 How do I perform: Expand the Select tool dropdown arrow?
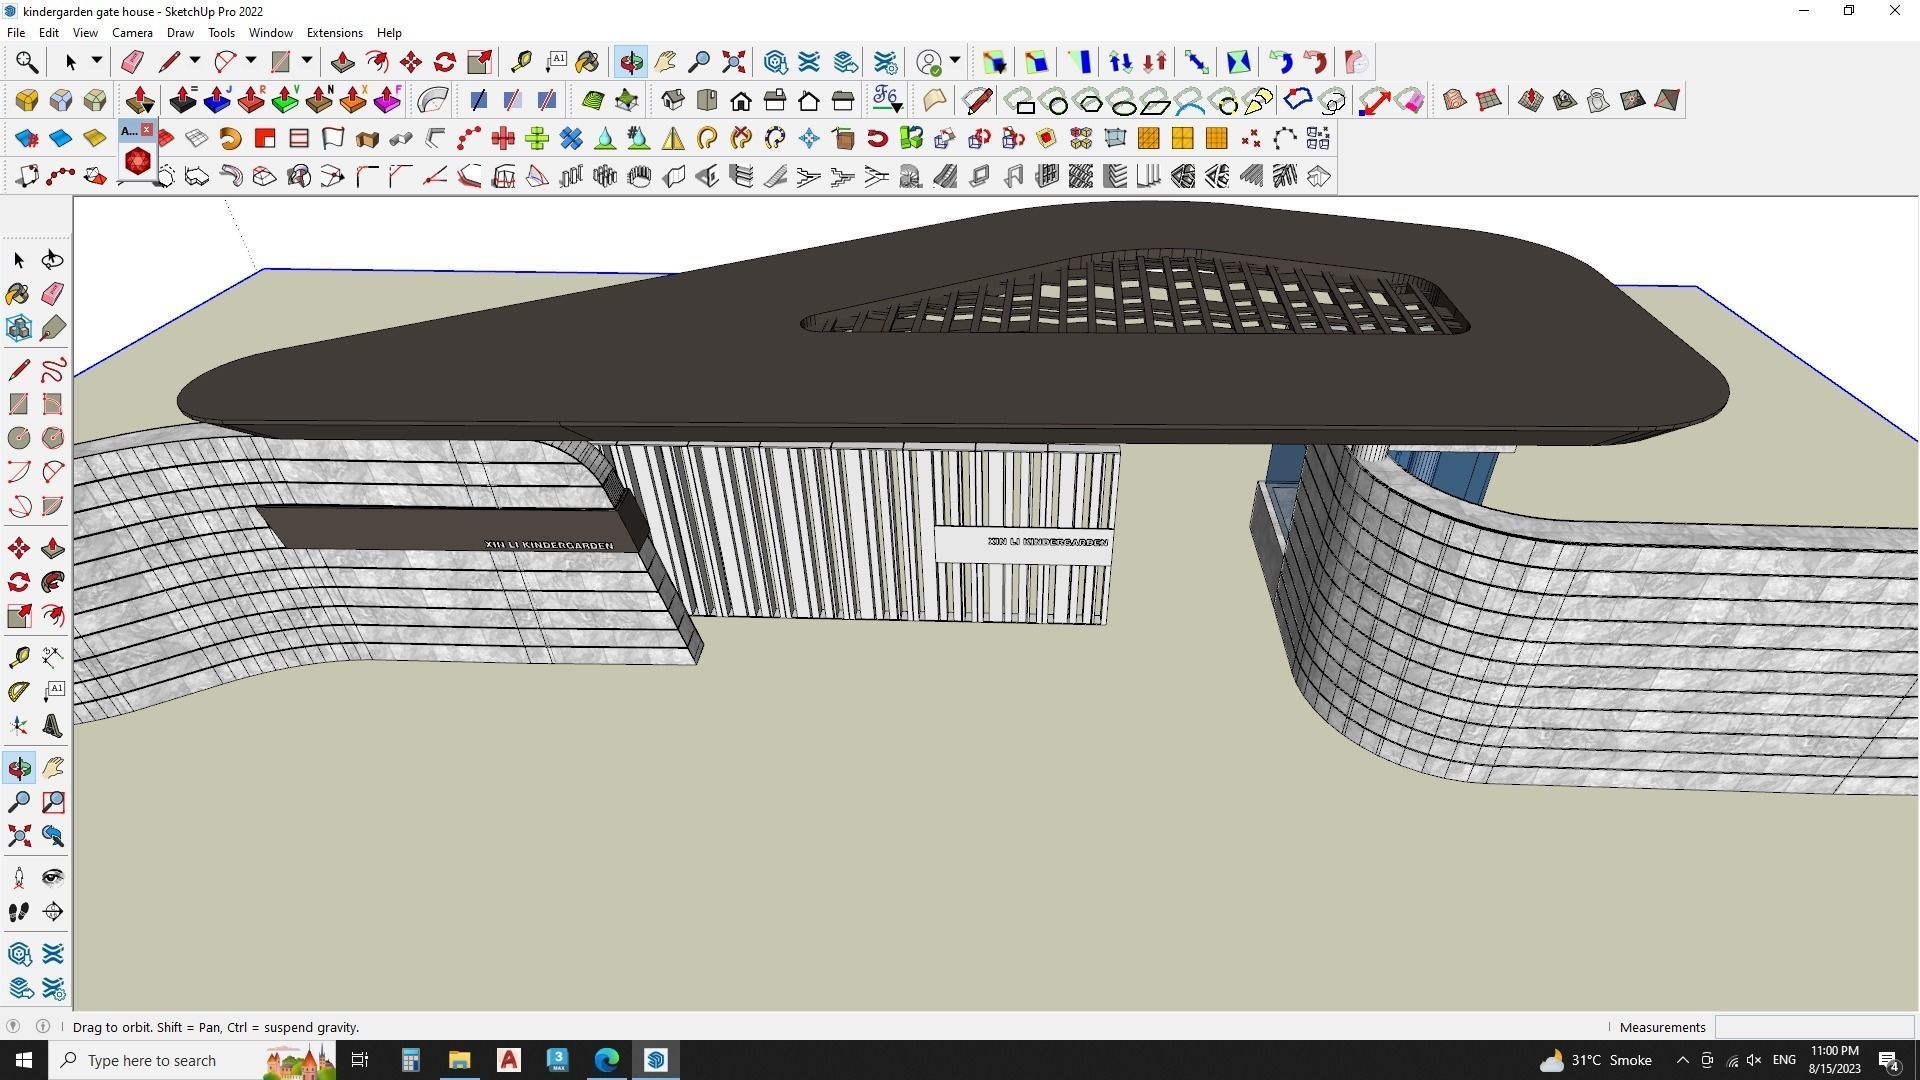pyautogui.click(x=97, y=61)
